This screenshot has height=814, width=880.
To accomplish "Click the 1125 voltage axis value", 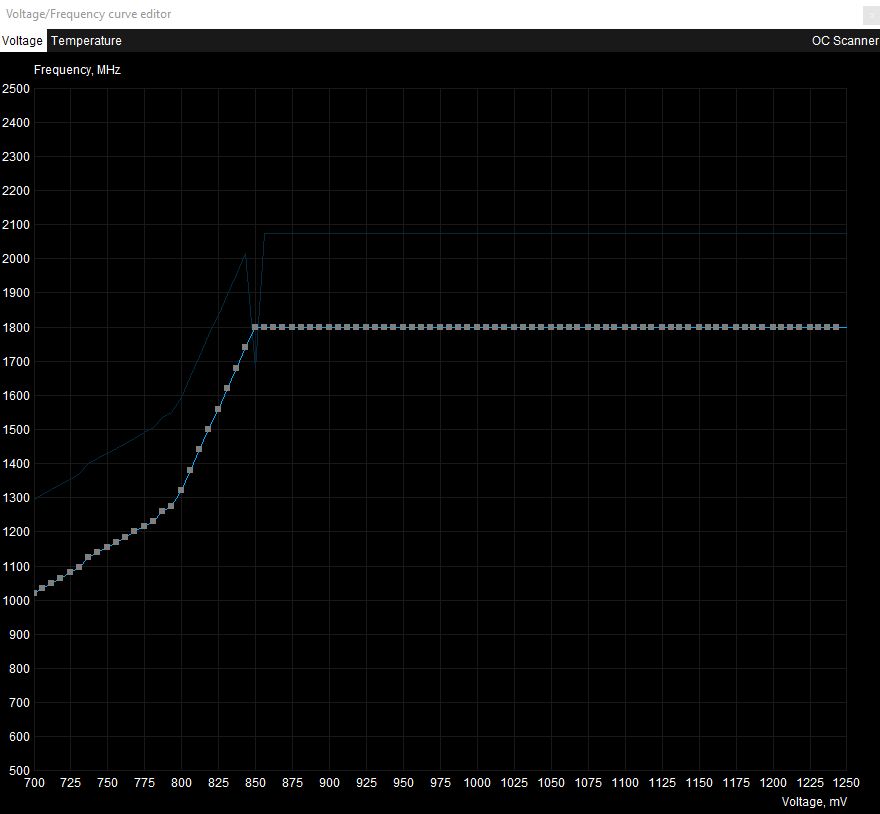I will click(x=662, y=783).
